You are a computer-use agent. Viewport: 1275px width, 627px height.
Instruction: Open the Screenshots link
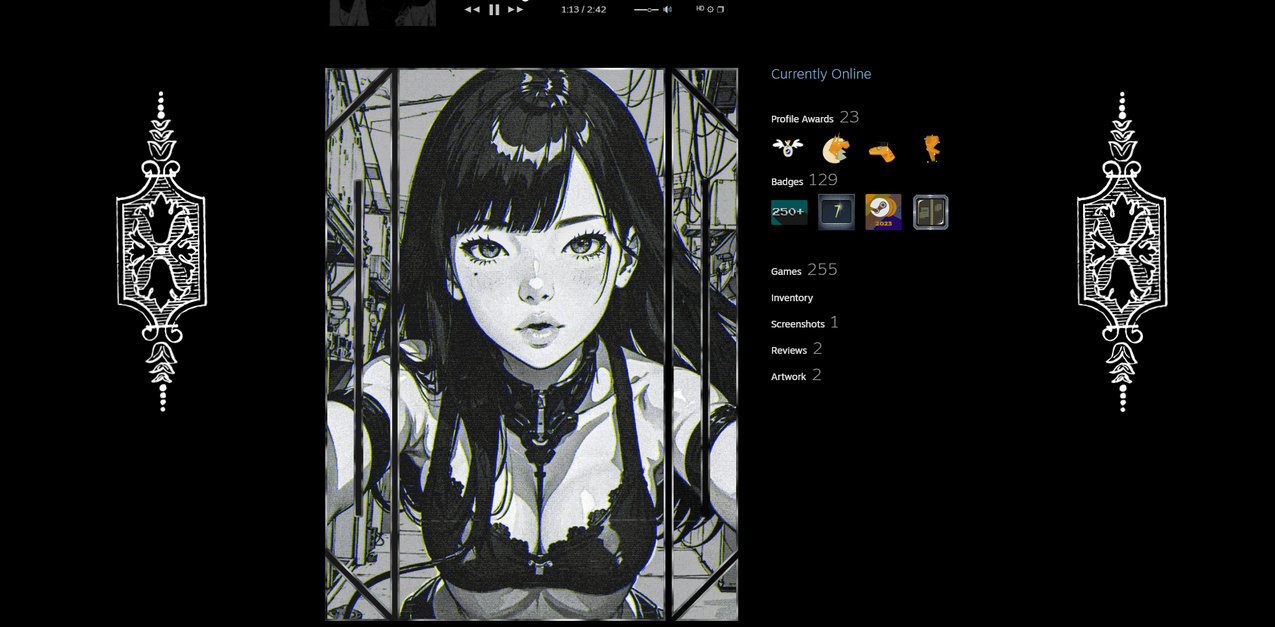[x=805, y=323]
